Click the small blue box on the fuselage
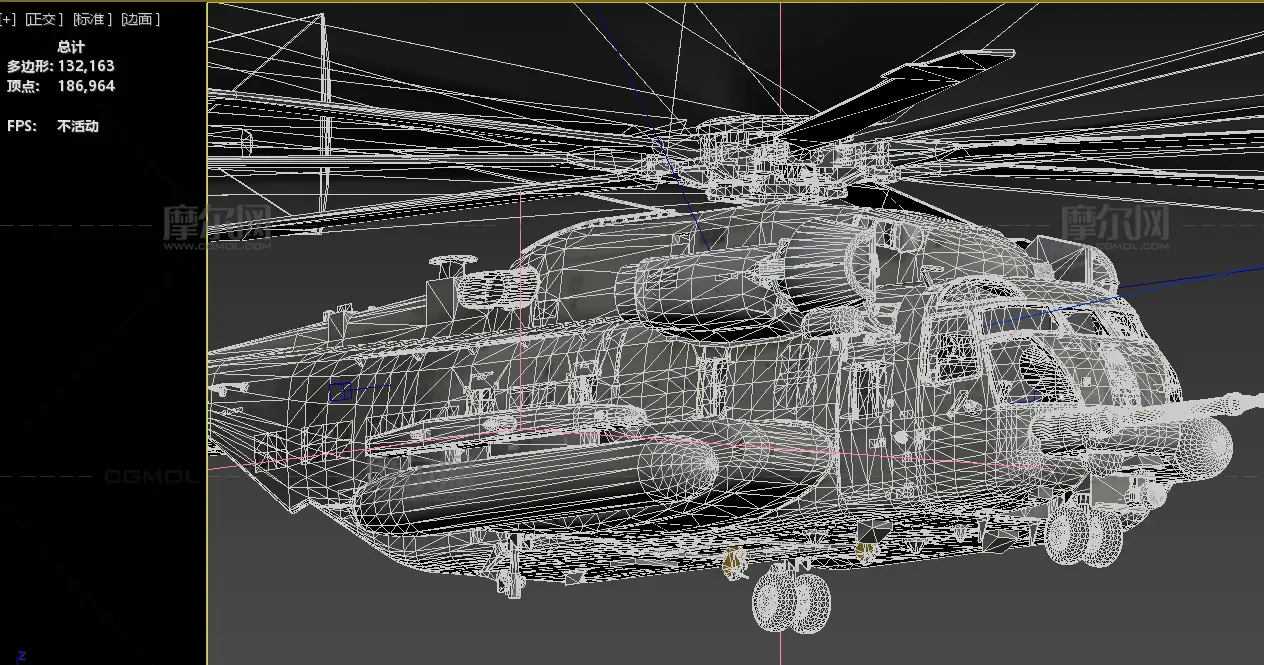 tap(341, 392)
